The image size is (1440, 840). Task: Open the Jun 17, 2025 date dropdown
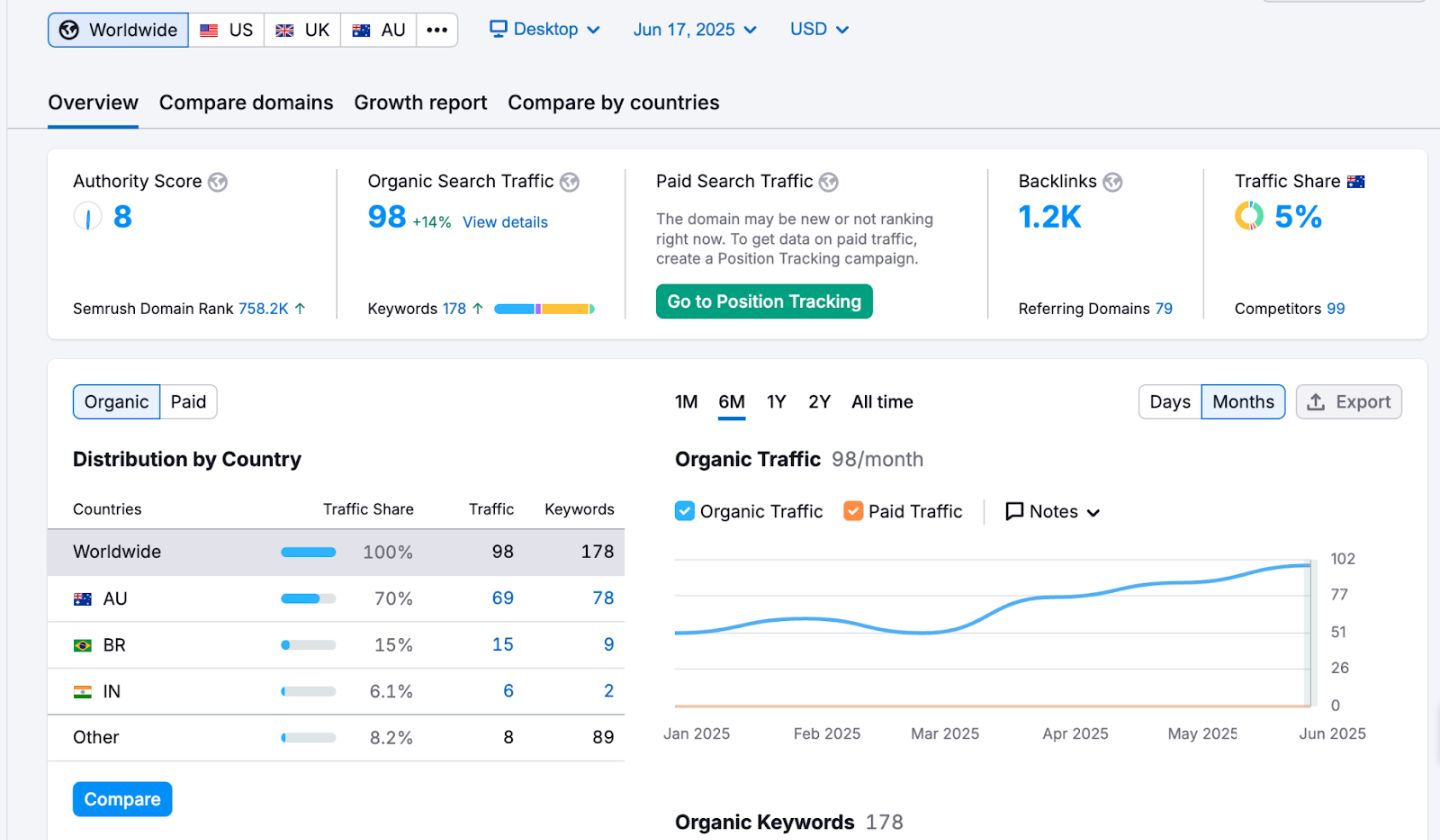pos(695,29)
